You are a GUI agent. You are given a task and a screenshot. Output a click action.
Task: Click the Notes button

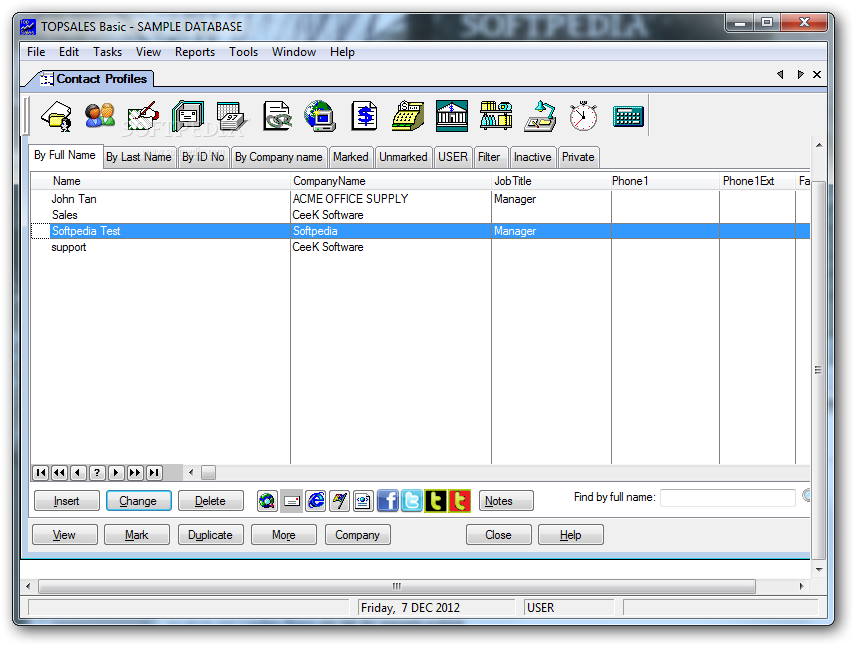pos(506,500)
